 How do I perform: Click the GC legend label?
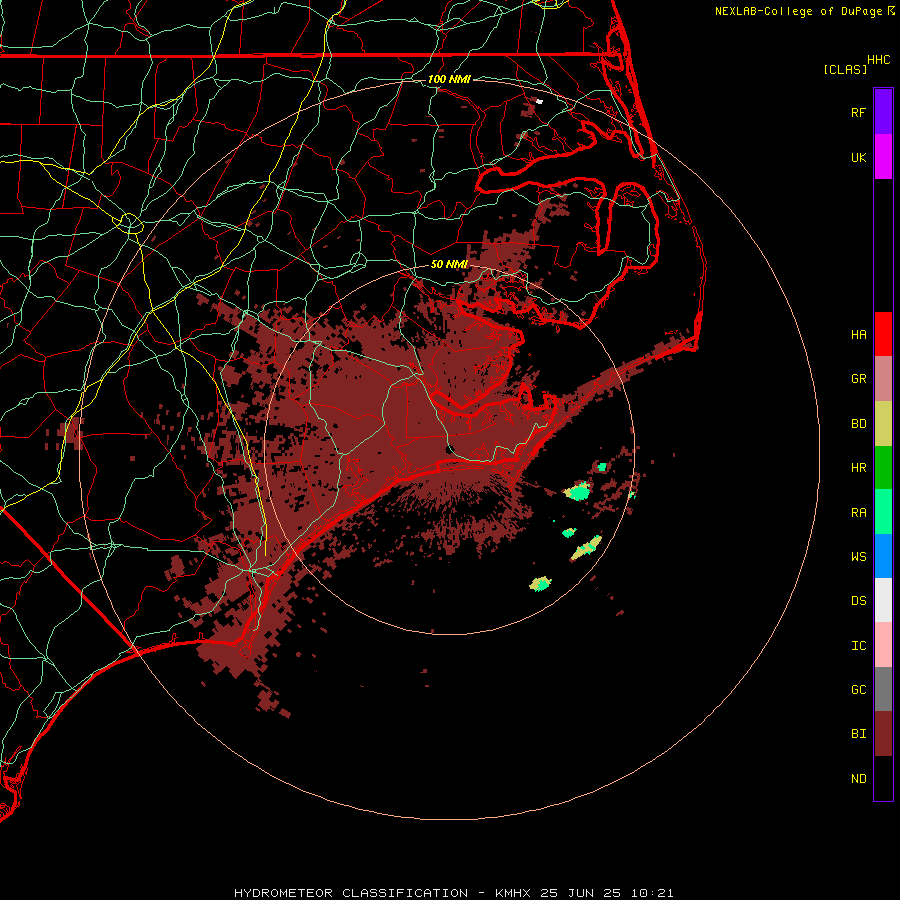tap(859, 690)
